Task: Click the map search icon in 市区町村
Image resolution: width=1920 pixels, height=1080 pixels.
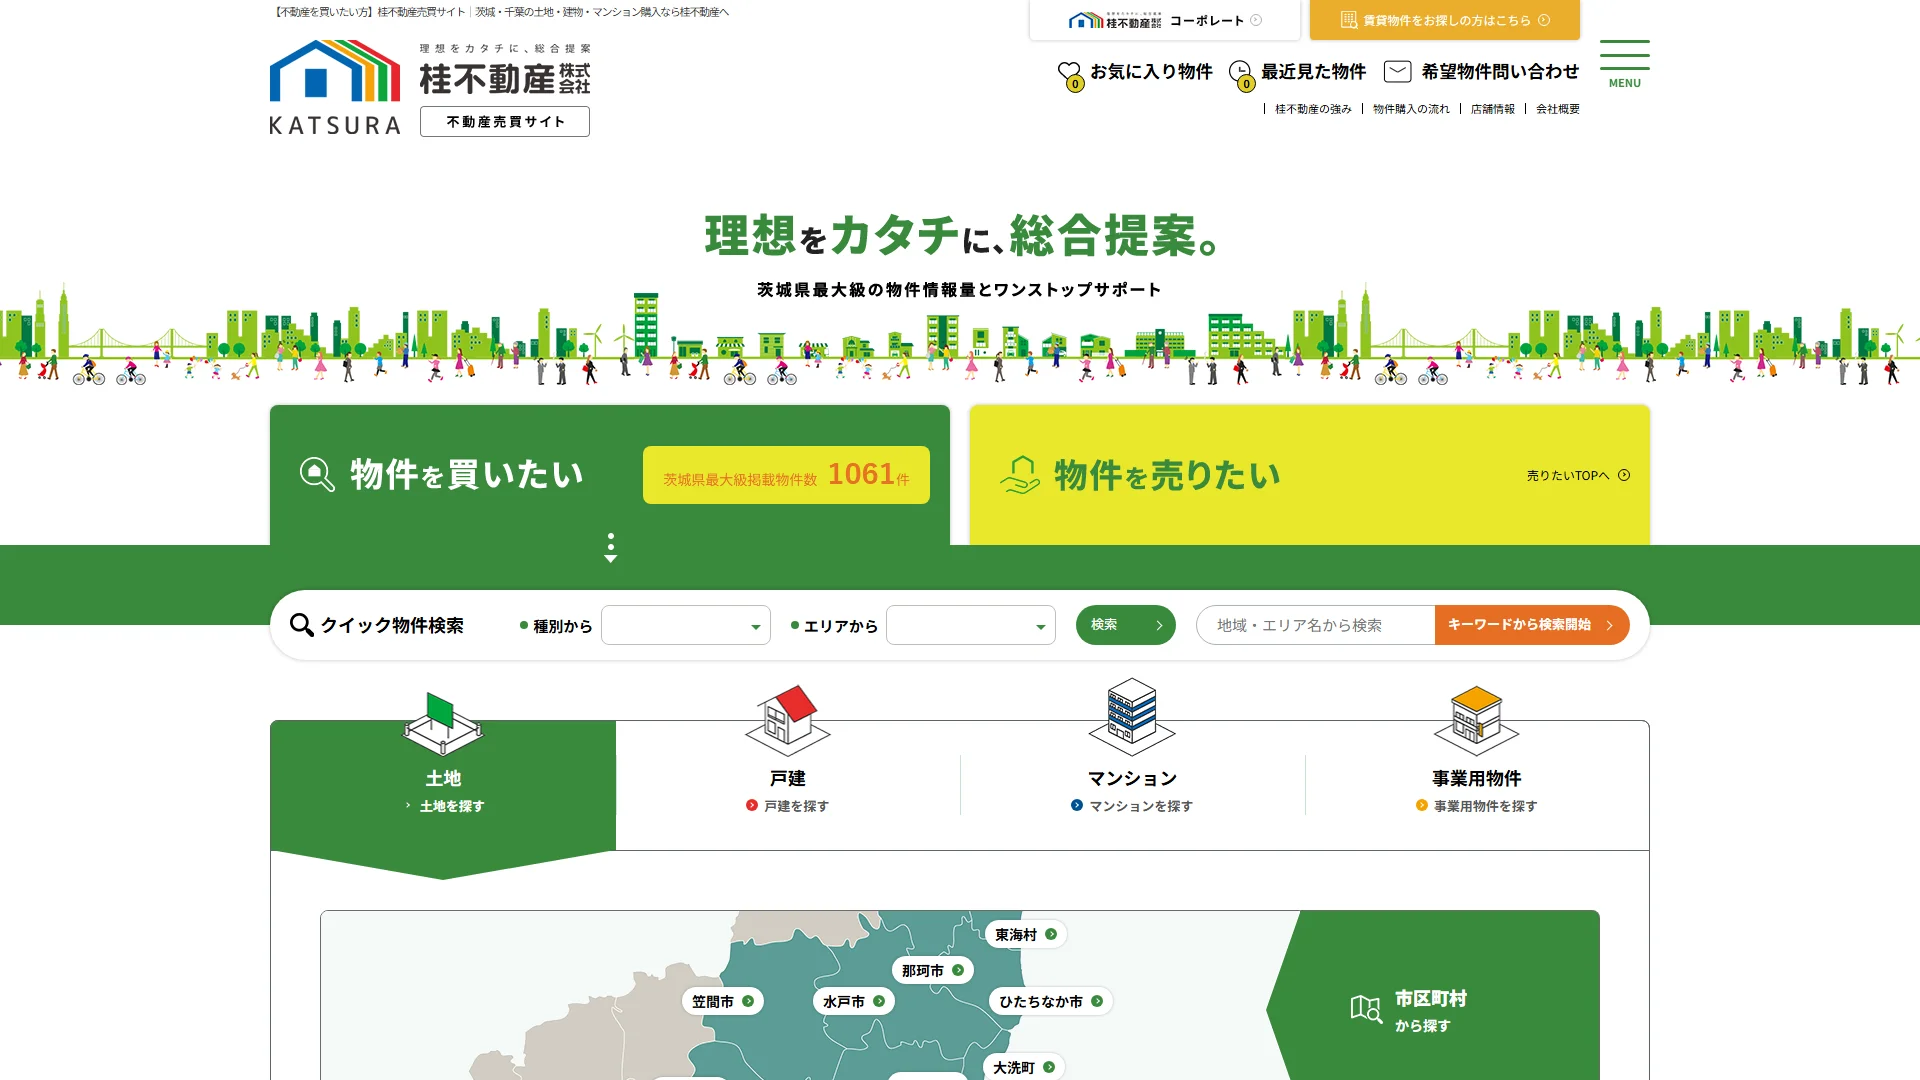Action: point(1366,1009)
